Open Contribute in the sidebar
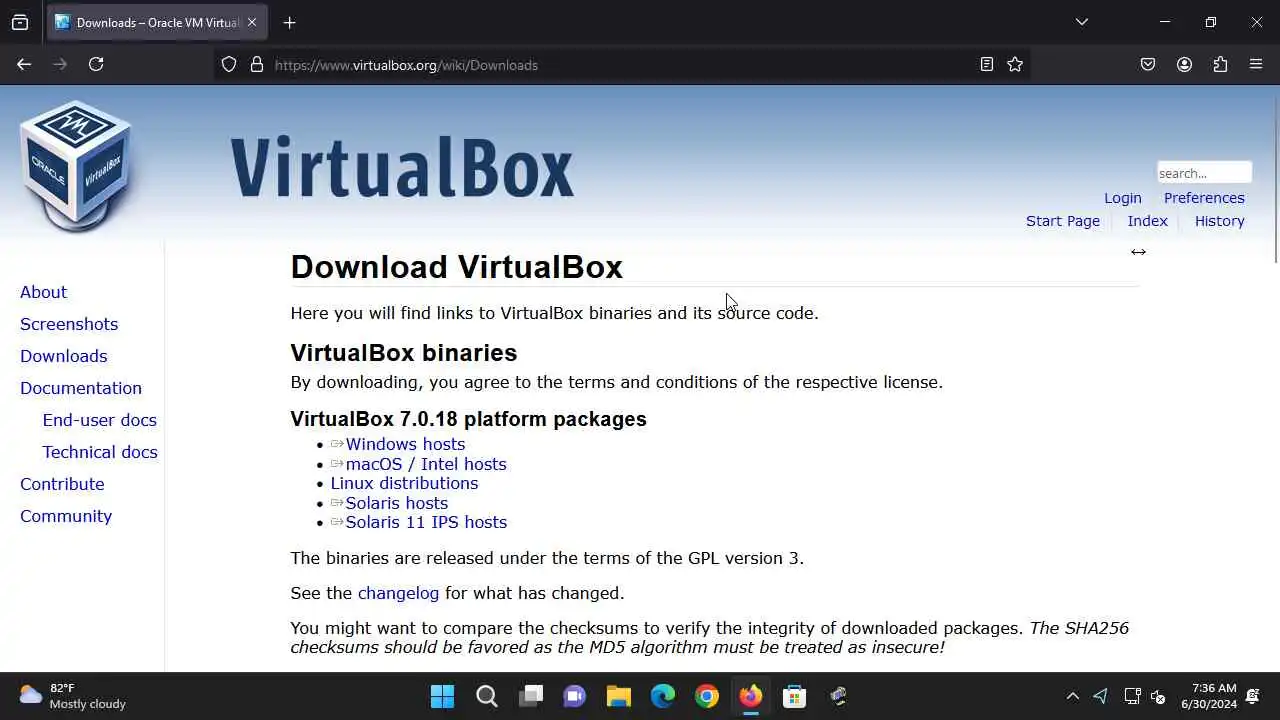 click(x=62, y=484)
